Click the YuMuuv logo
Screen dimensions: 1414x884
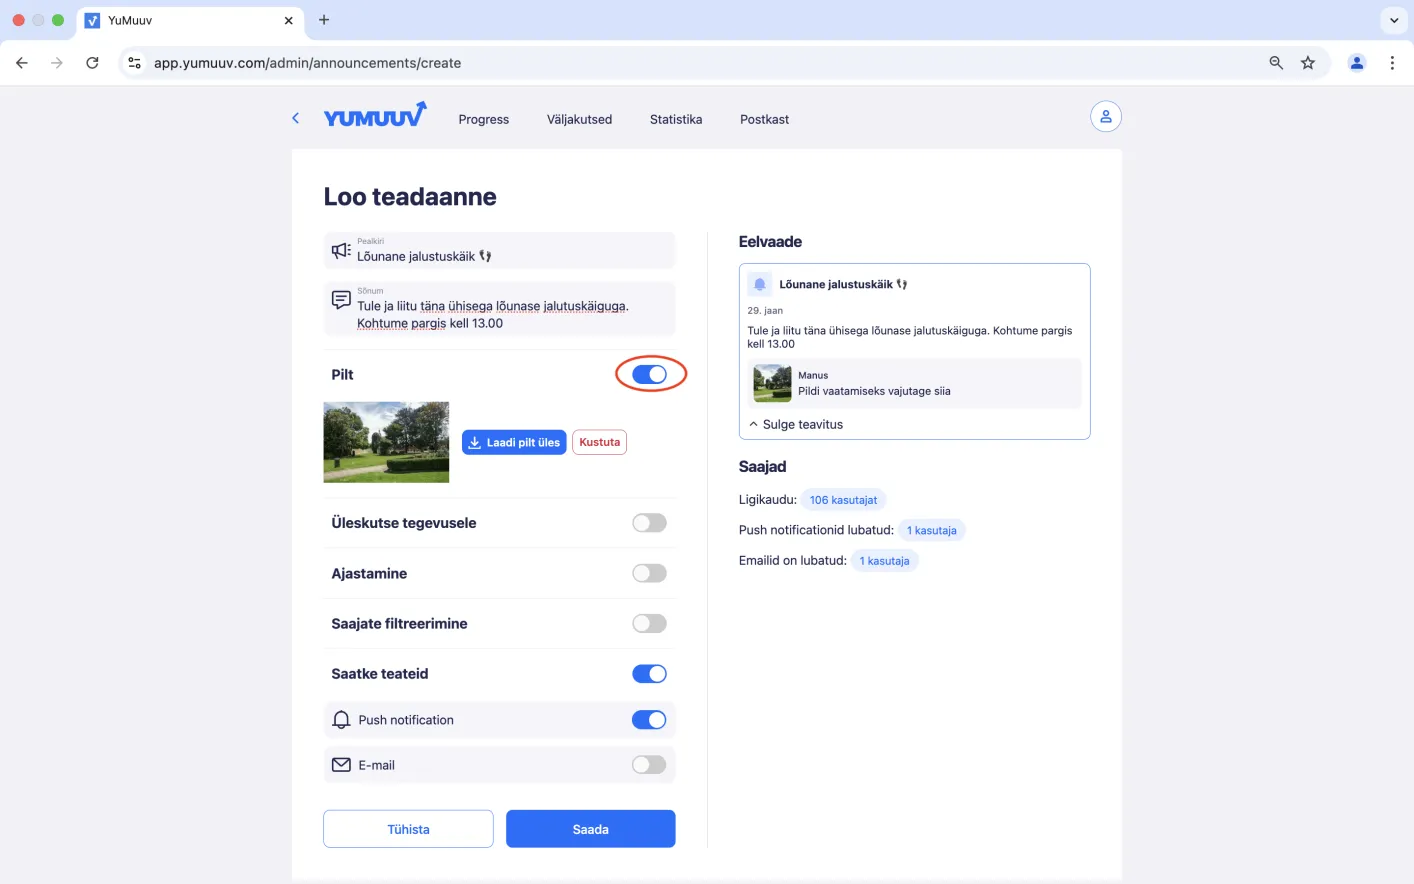375,116
